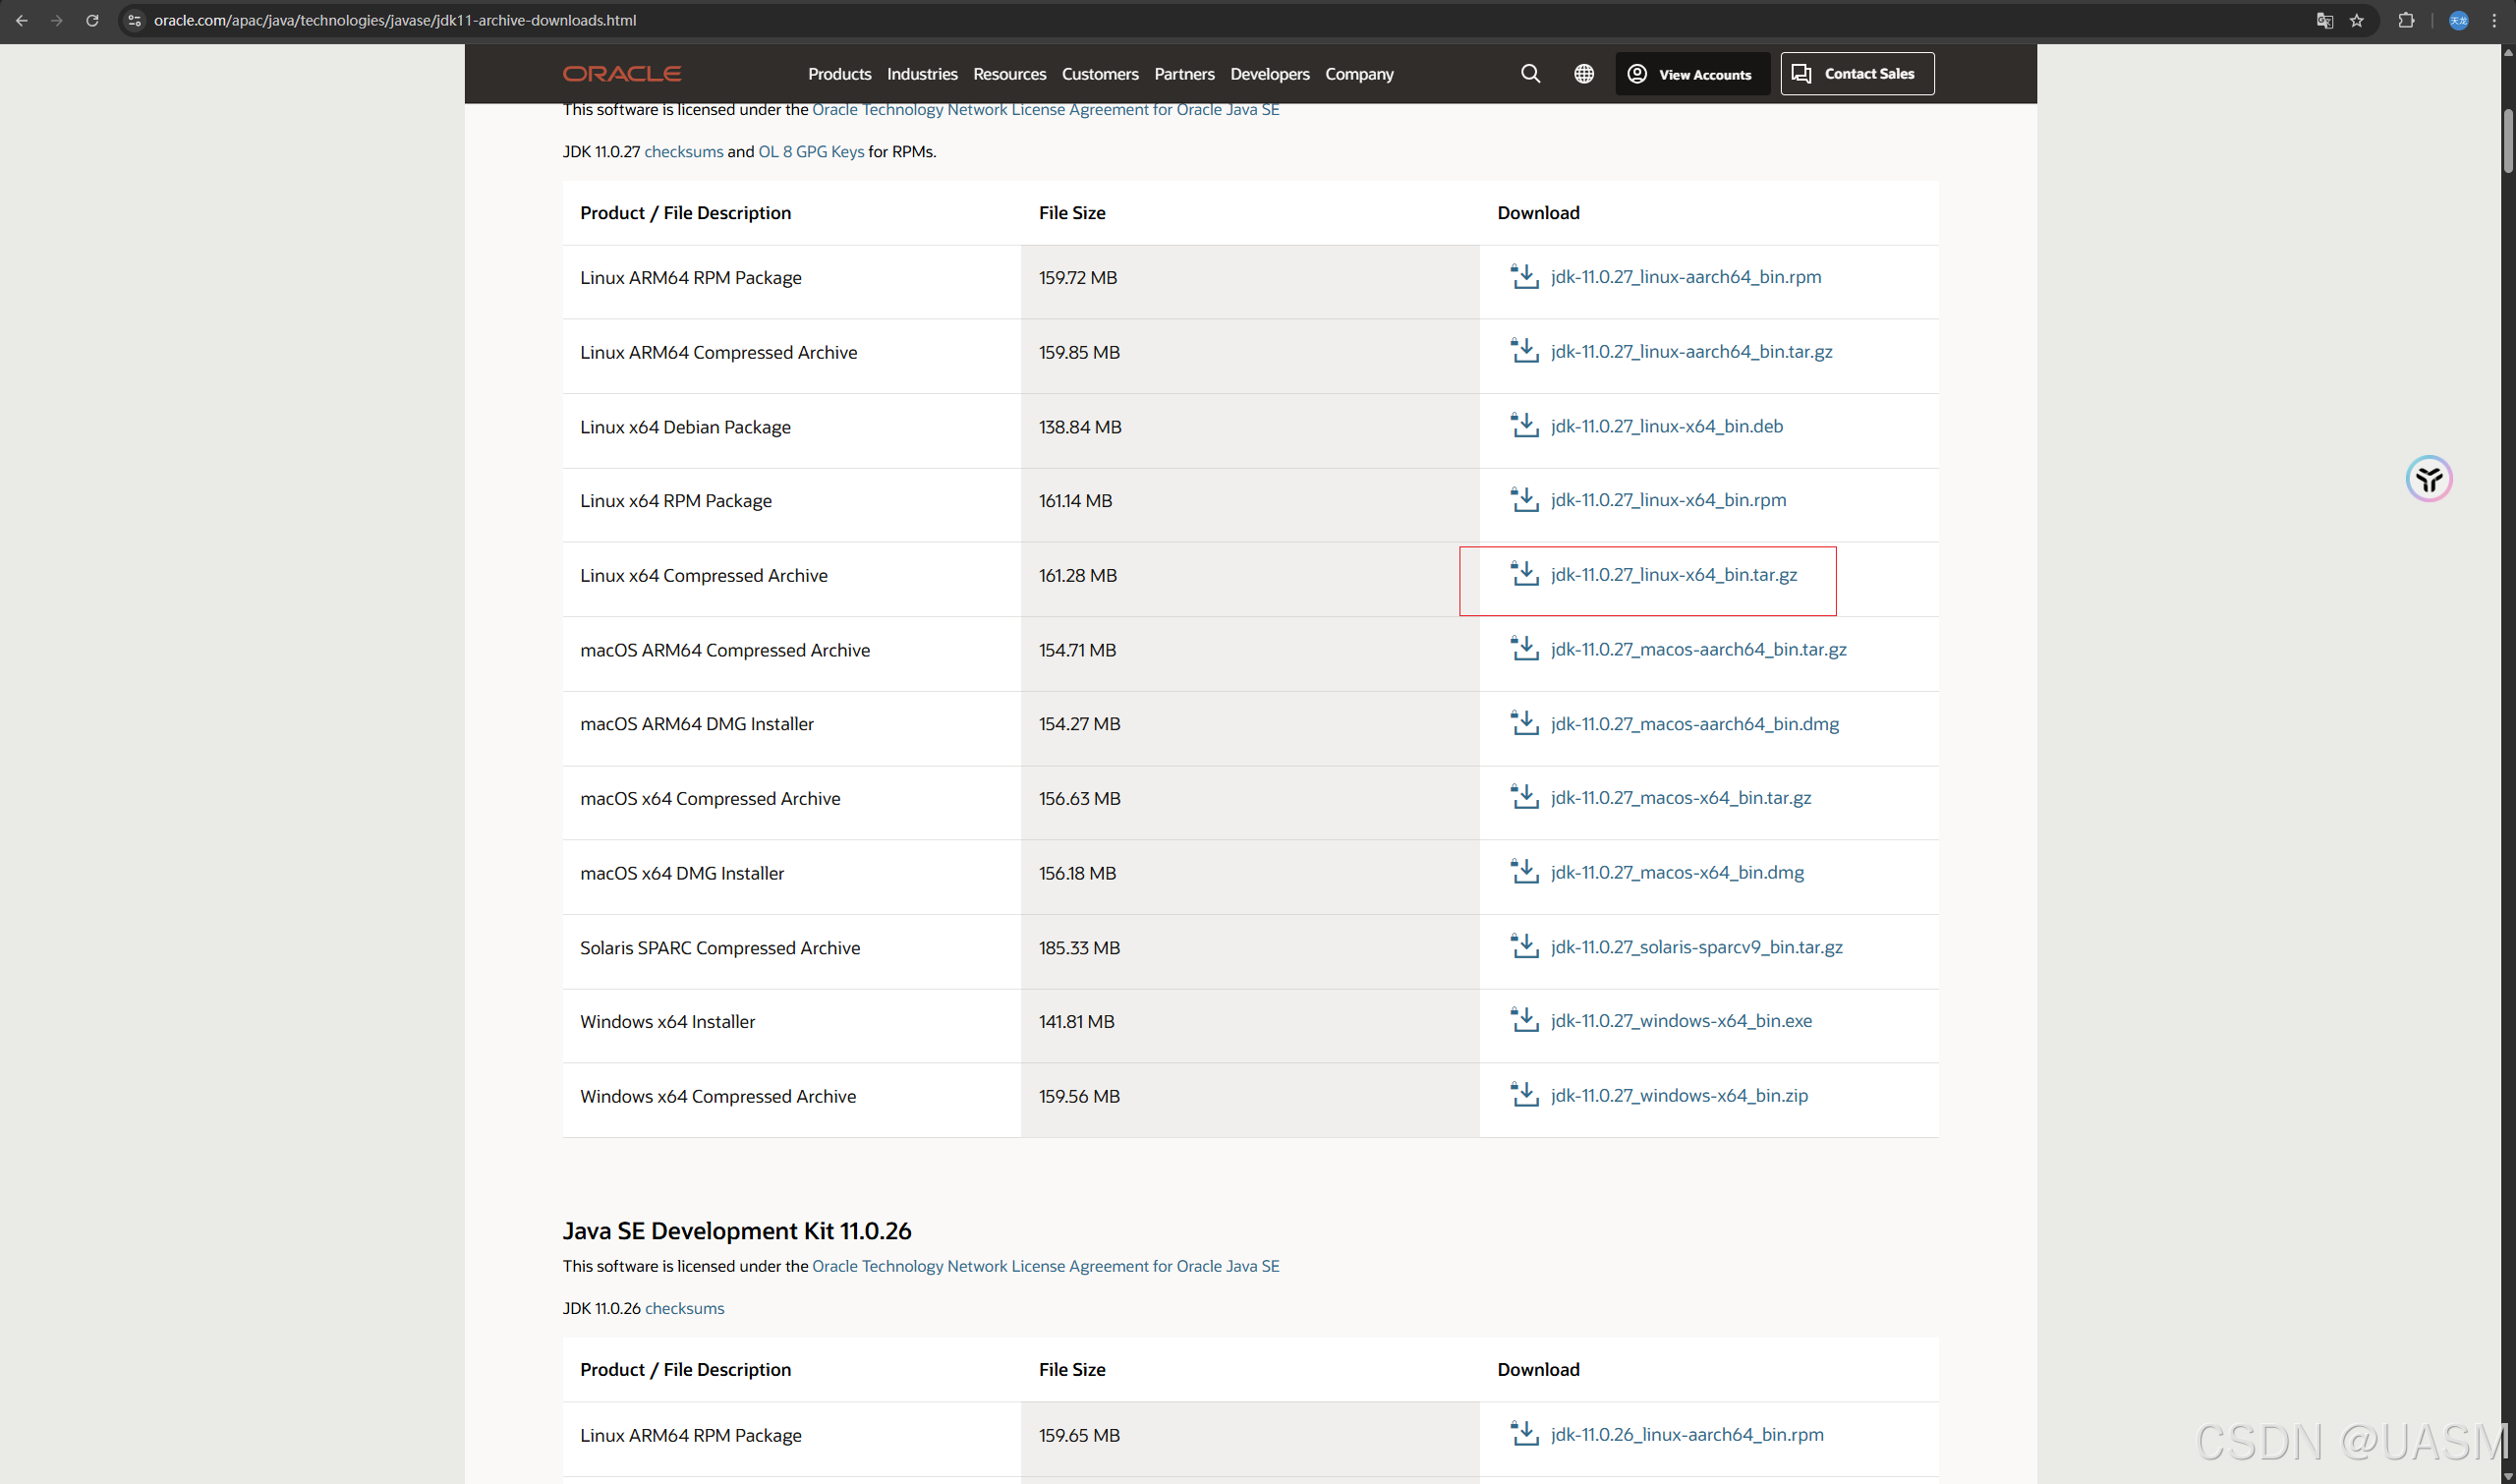Download jdk-11.0.27_linux-x64_bin.deb link

pos(1667,426)
